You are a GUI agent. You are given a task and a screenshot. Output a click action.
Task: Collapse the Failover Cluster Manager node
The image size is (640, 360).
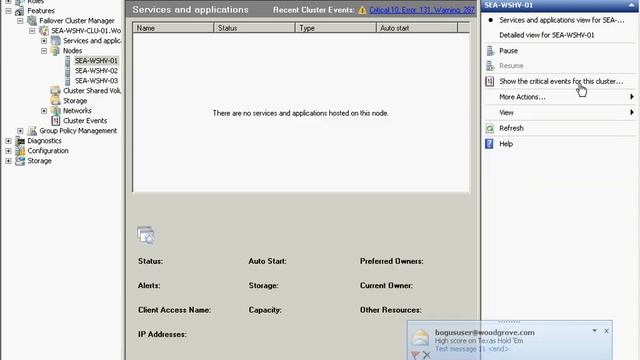click(20, 21)
